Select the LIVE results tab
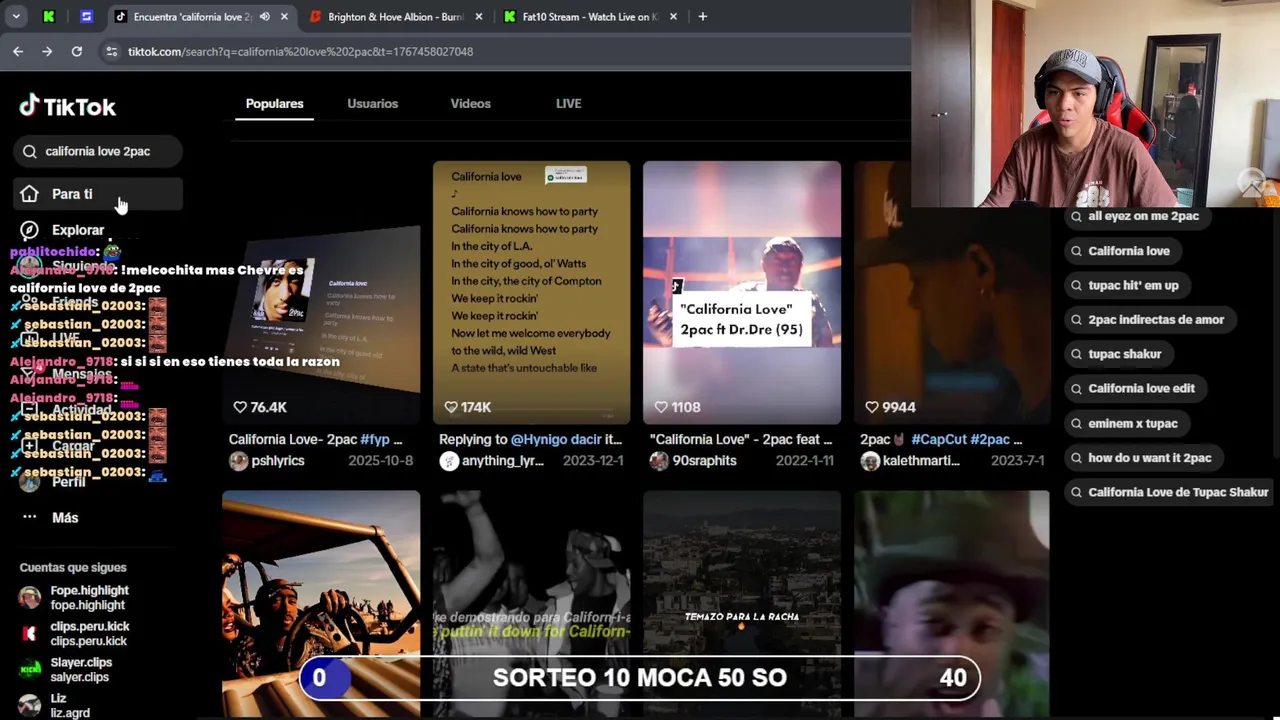Viewport: 1280px width, 720px height. click(568, 104)
